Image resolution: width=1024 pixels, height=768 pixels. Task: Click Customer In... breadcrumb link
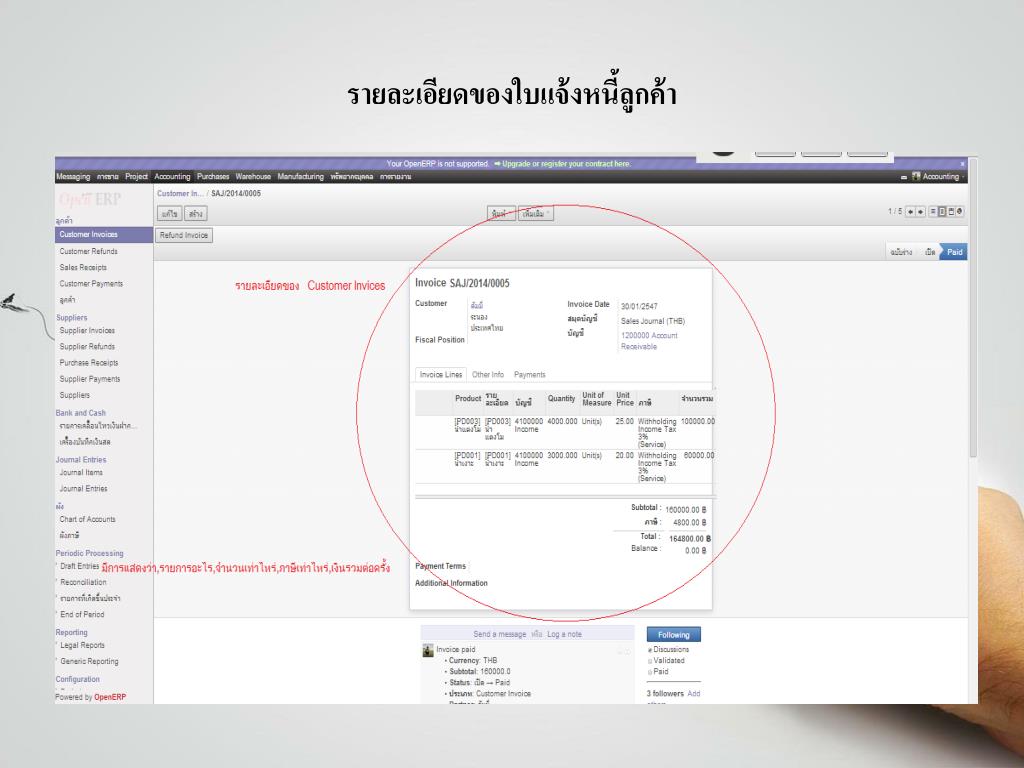(180, 193)
